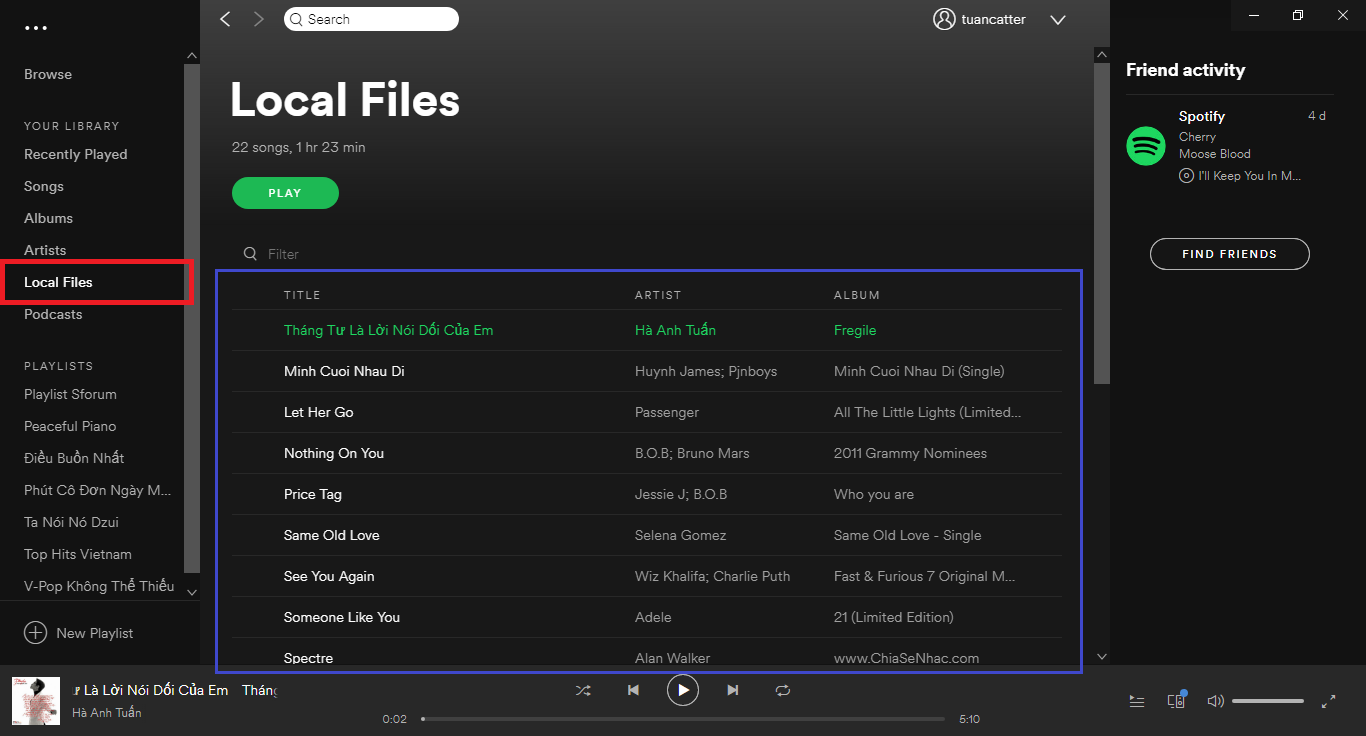Viewport: 1366px width, 736px height.
Task: Sort by the TITLE column header
Action: point(302,295)
